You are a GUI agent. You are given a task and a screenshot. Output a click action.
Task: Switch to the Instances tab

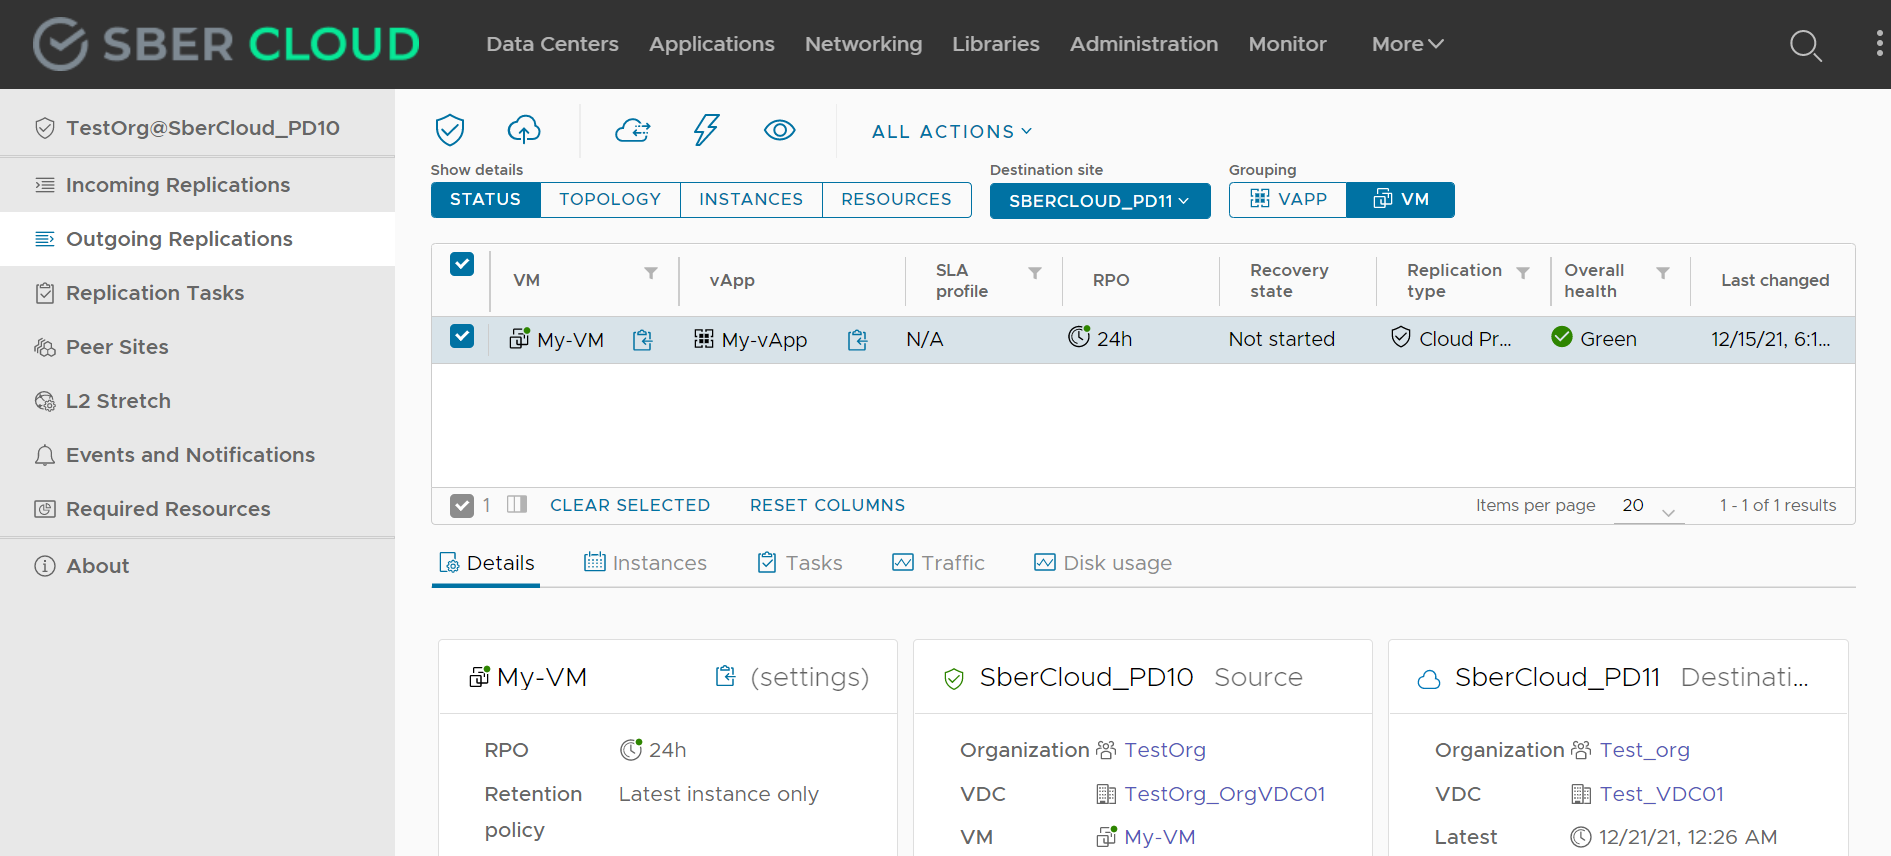click(645, 563)
